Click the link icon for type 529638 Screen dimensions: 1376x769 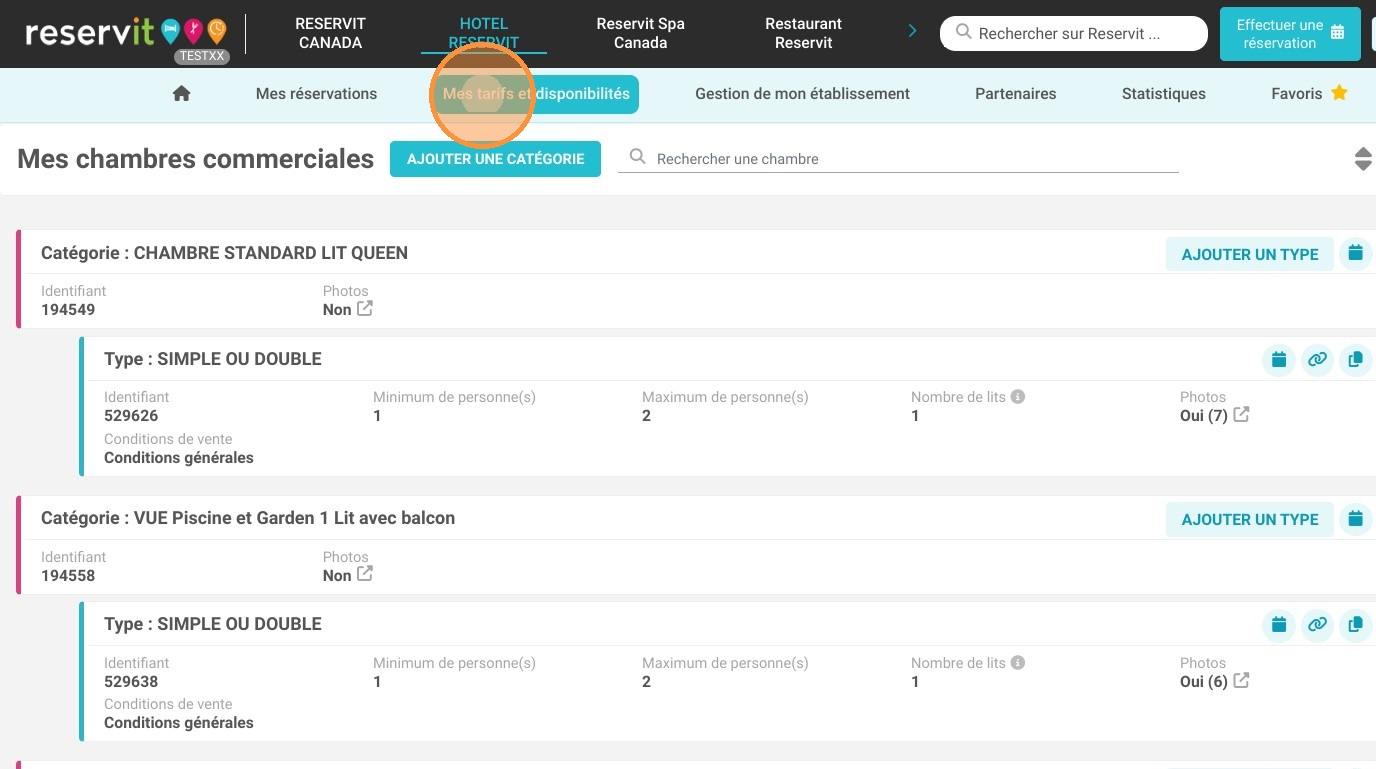coord(1317,625)
